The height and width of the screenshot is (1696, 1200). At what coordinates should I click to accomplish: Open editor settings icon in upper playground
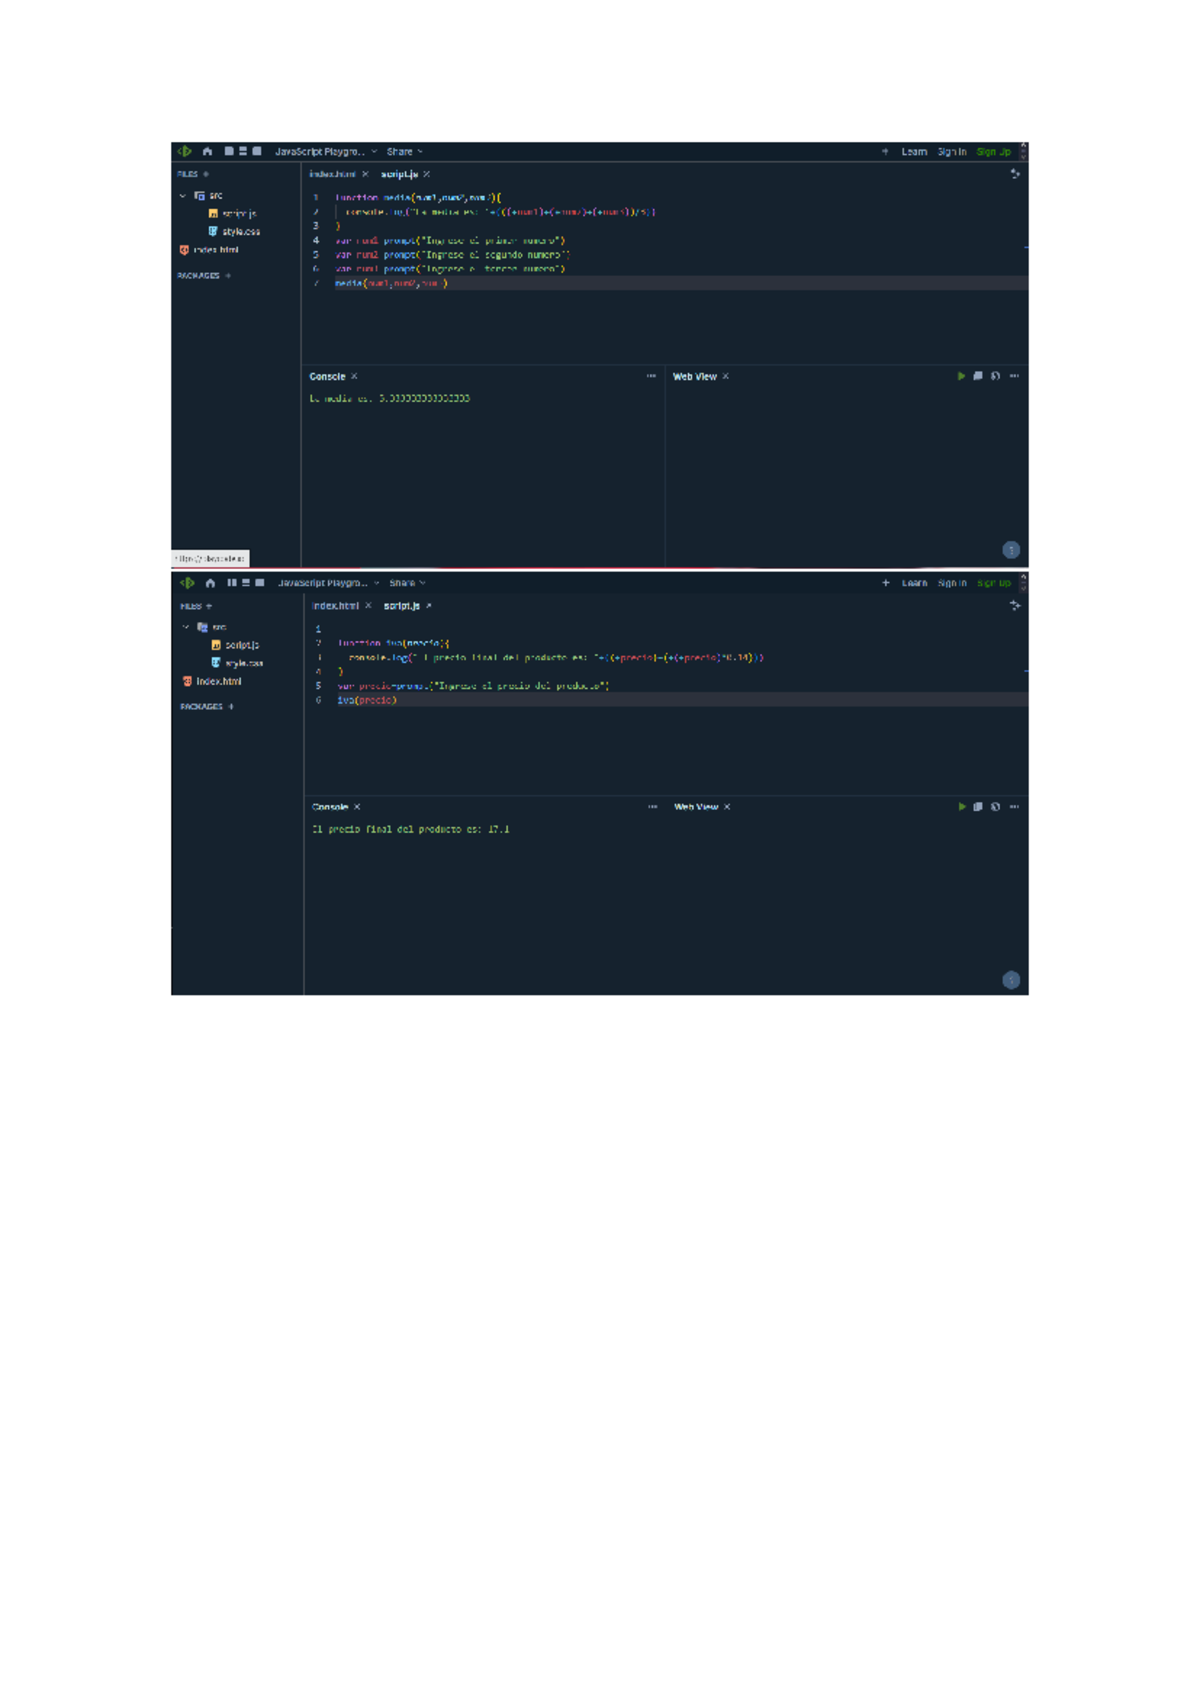1015,174
